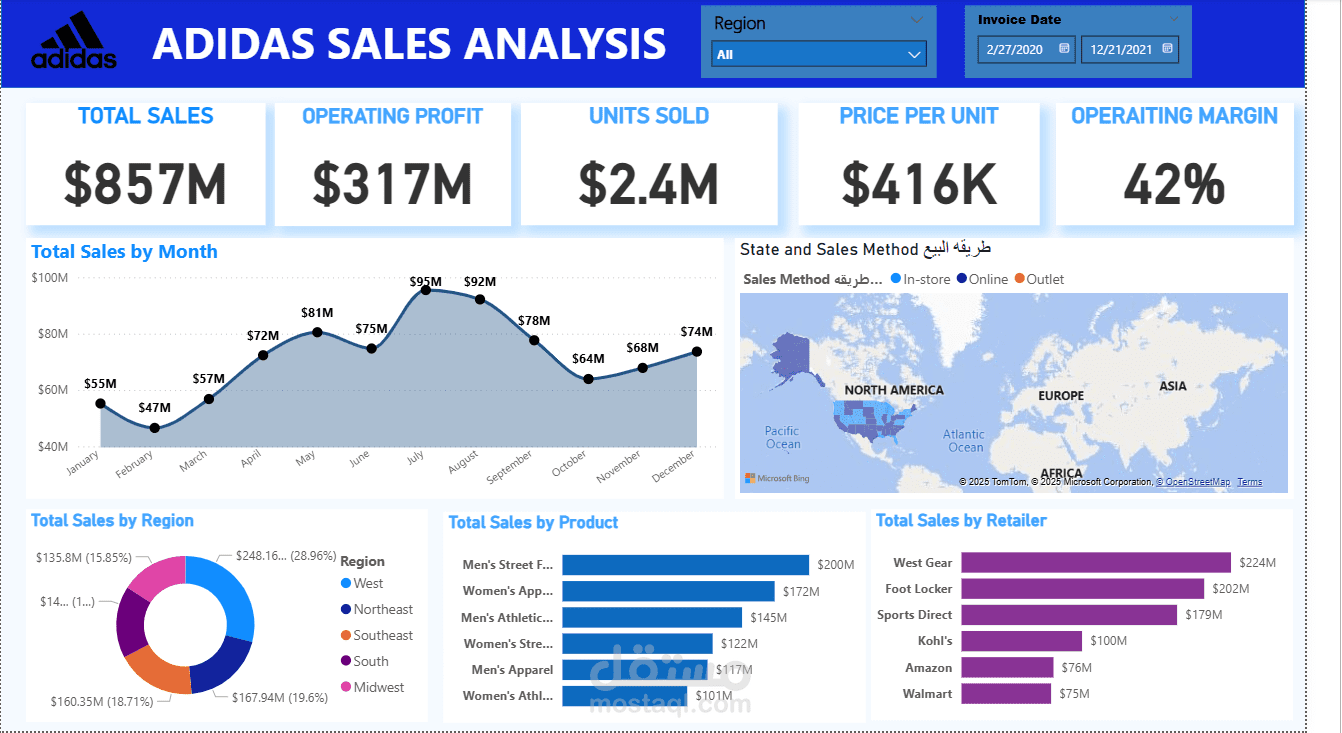The image size is (1342, 733).
Task: Click the Adidas logo in the header
Action: tap(74, 40)
